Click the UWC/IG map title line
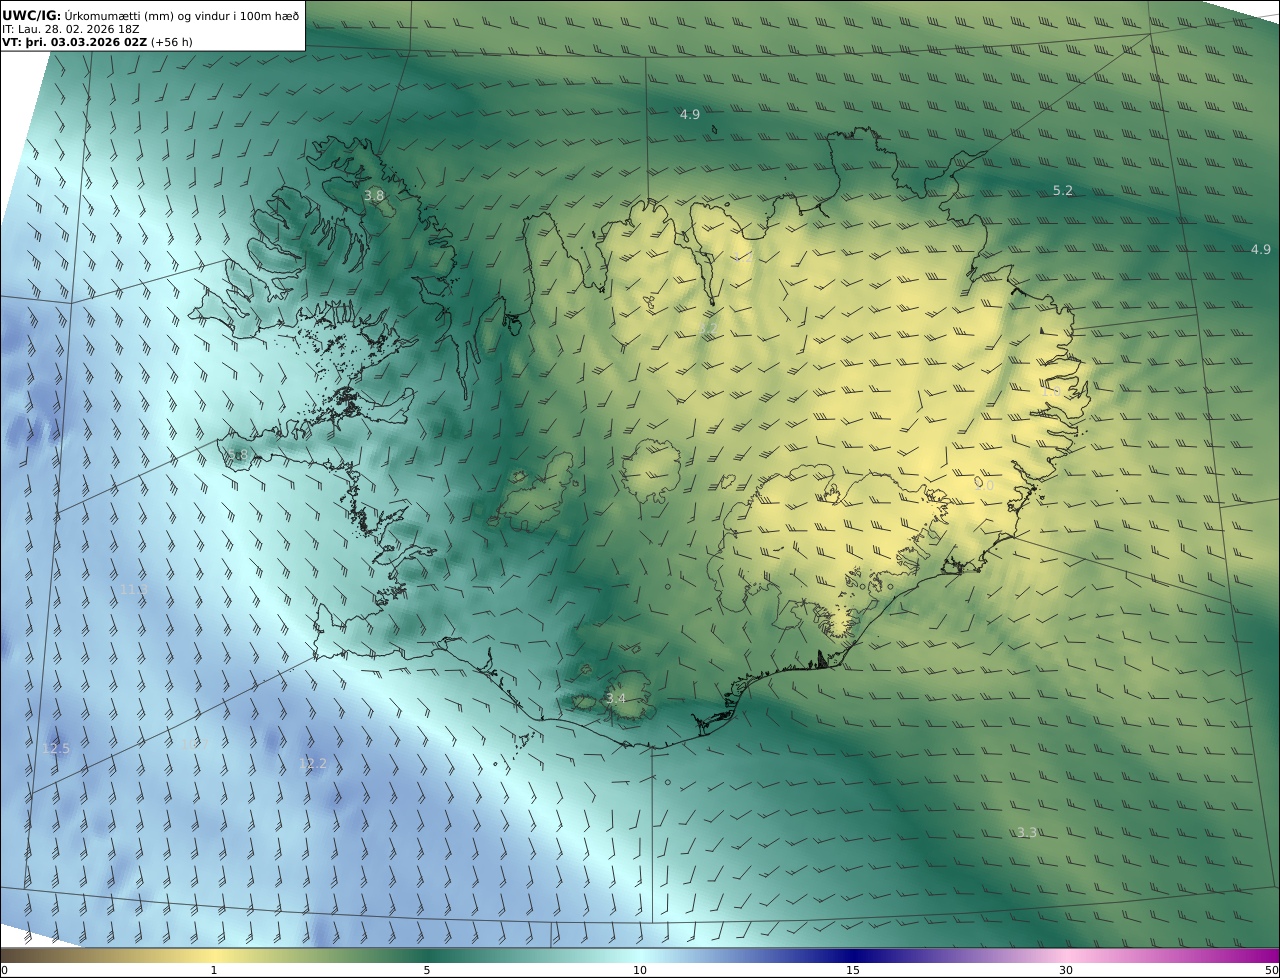This screenshot has height=978, width=1280. (x=151, y=15)
